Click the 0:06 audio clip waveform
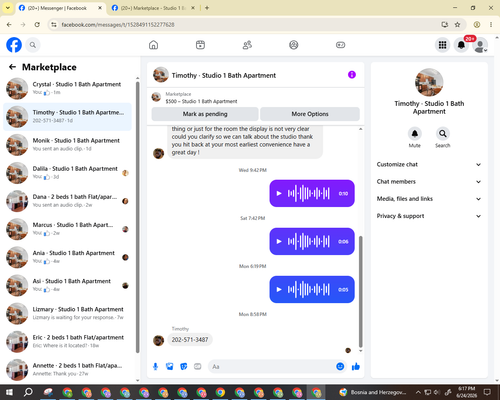Image resolution: width=500 pixels, height=400 pixels. coord(309,241)
